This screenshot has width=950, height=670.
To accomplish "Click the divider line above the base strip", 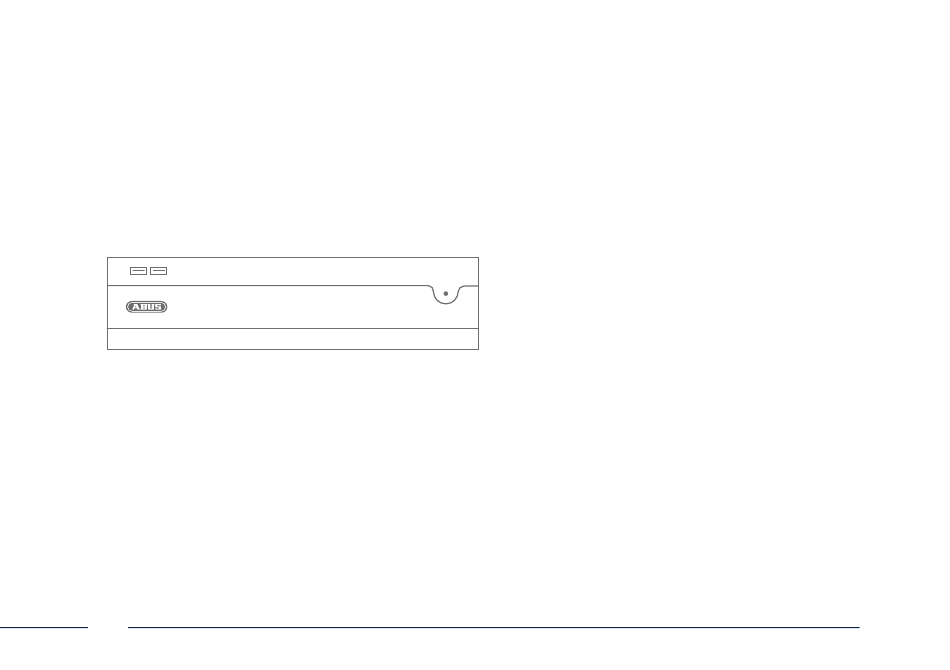I will click(x=293, y=328).
